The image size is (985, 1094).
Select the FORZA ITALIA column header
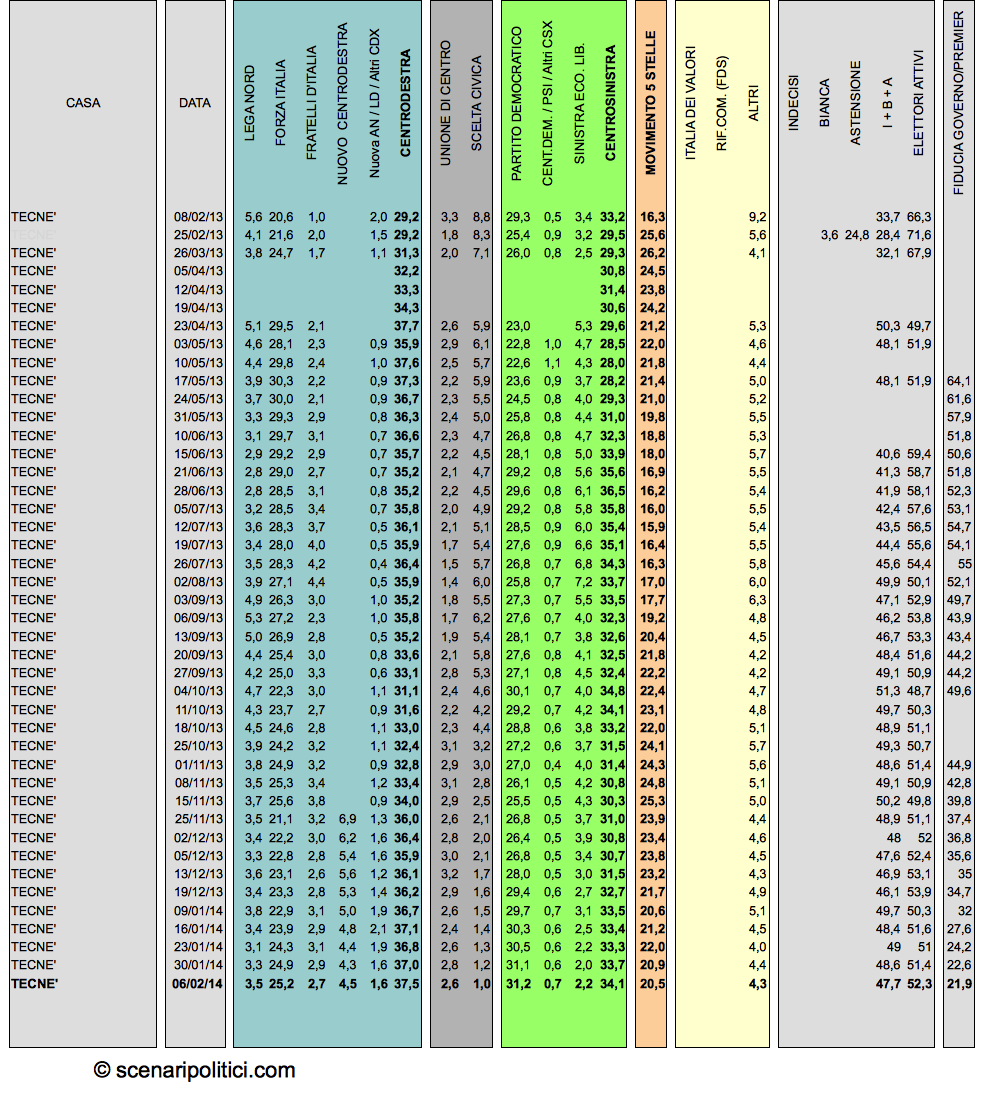tap(280, 103)
